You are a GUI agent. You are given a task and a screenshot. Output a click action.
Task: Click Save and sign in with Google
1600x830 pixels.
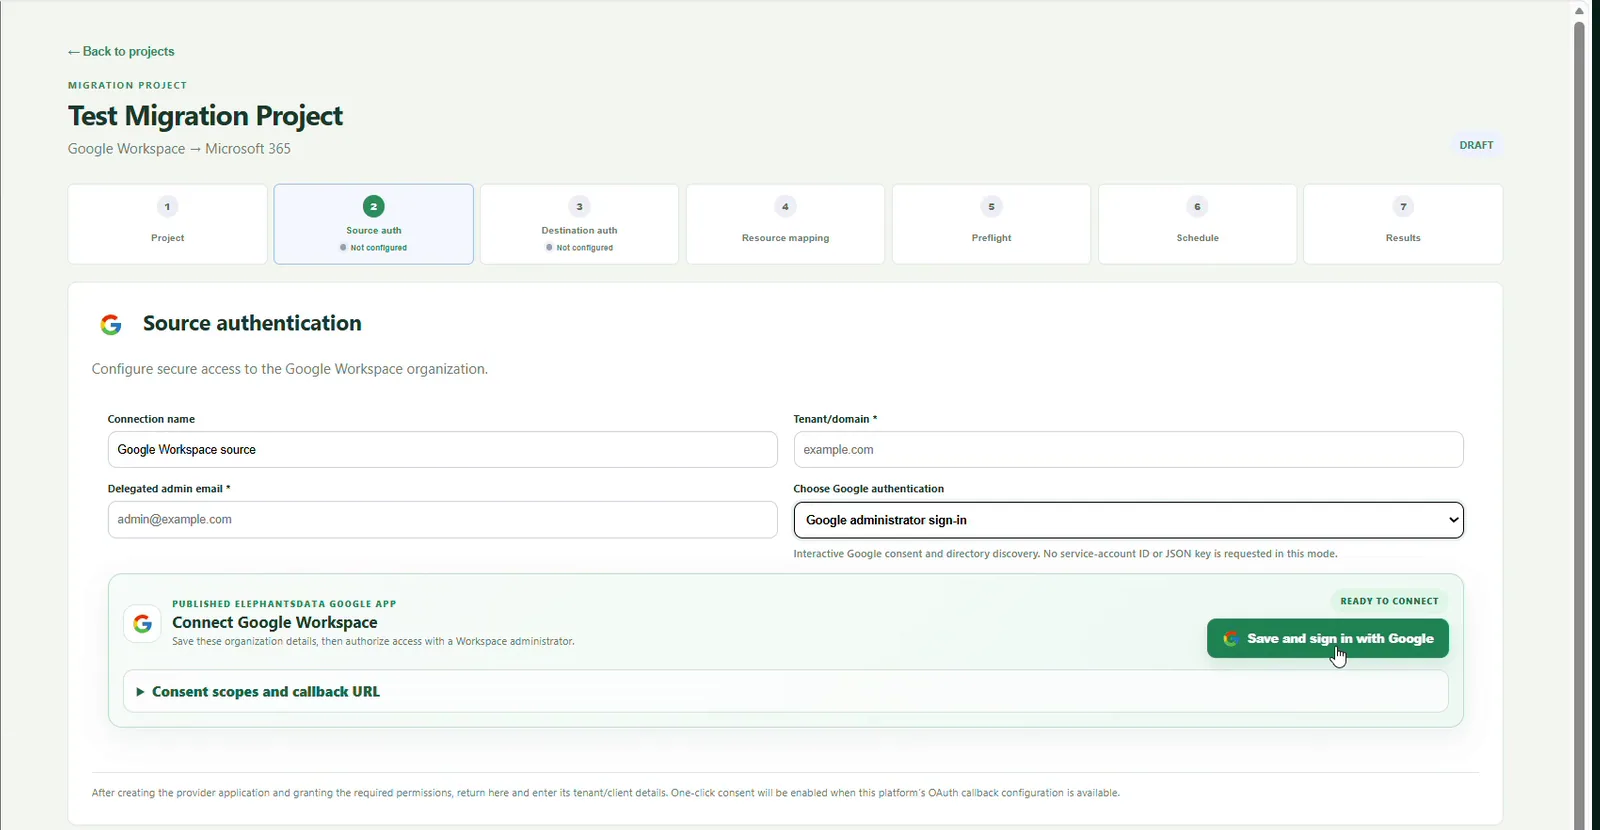[x=1328, y=639]
